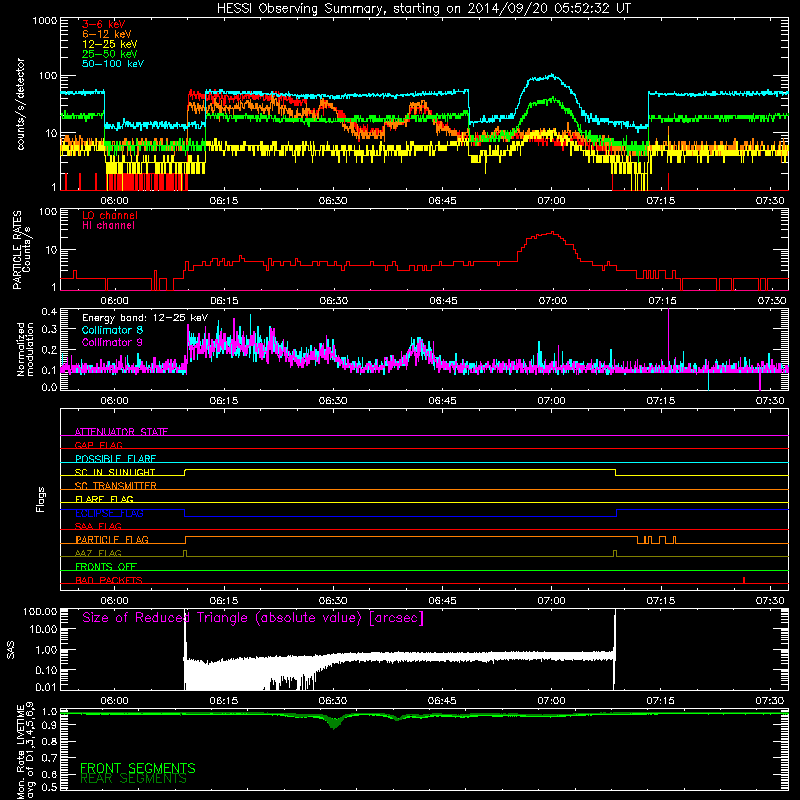Select the '6-12 keV' legend label
The image size is (800, 800).
(107, 34)
